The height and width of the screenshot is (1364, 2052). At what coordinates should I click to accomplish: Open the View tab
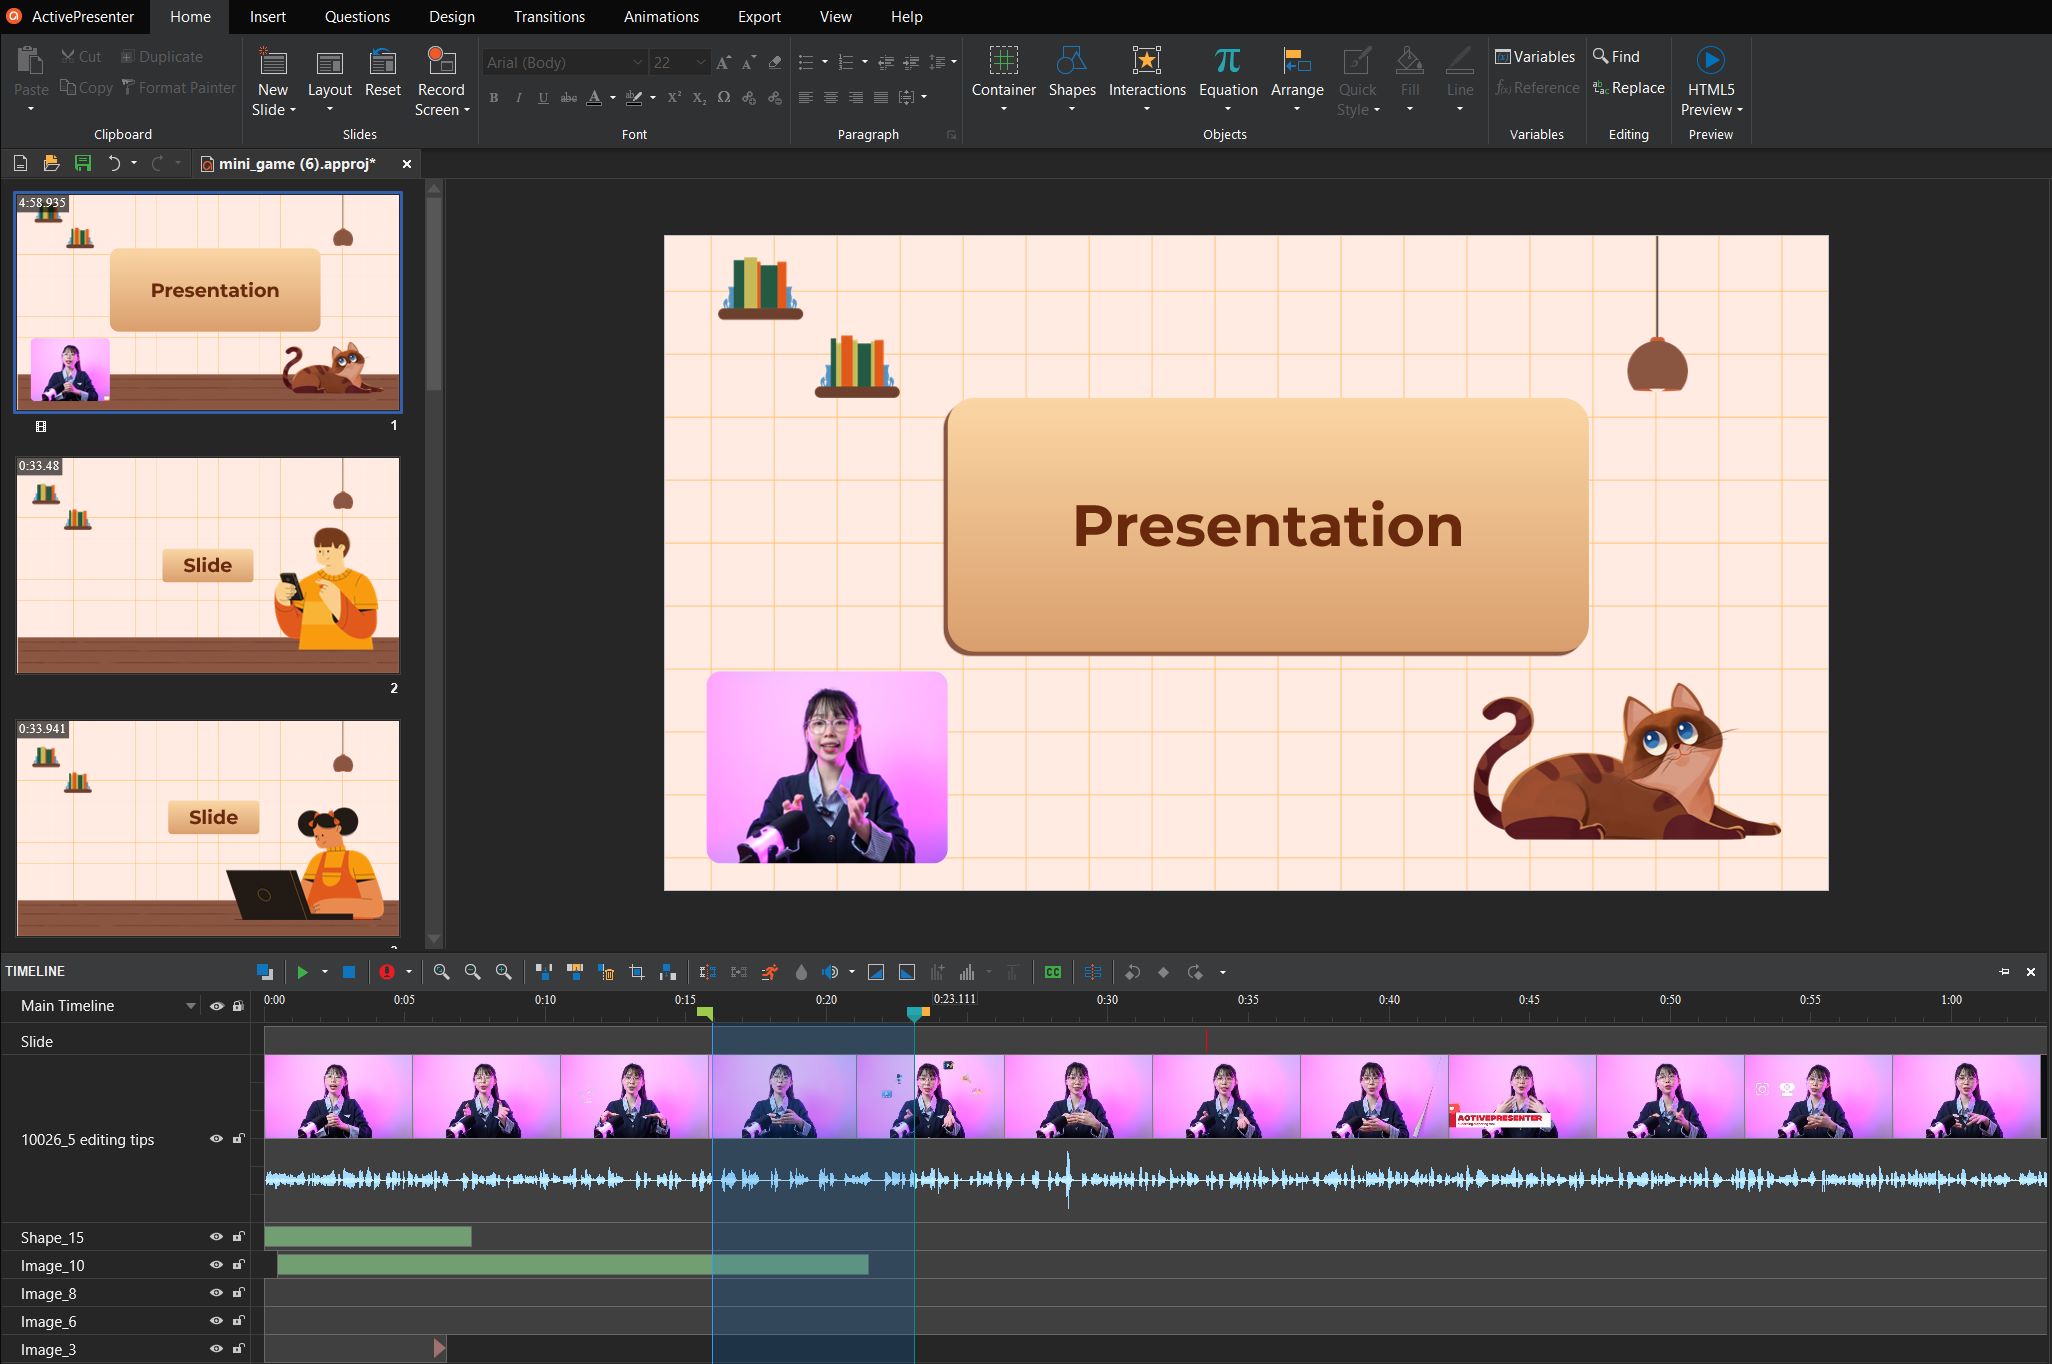(835, 17)
